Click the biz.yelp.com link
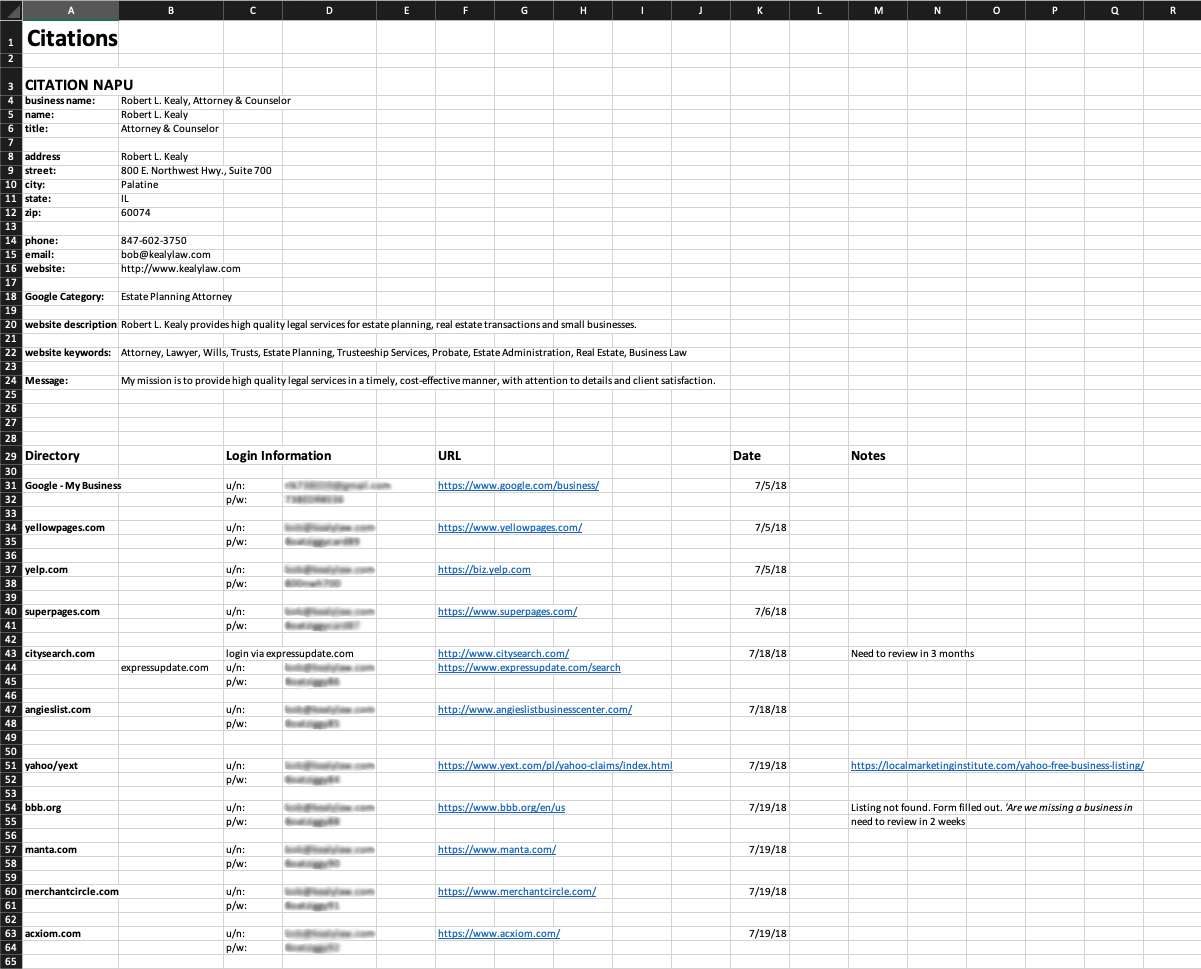1201x969 pixels. click(484, 569)
